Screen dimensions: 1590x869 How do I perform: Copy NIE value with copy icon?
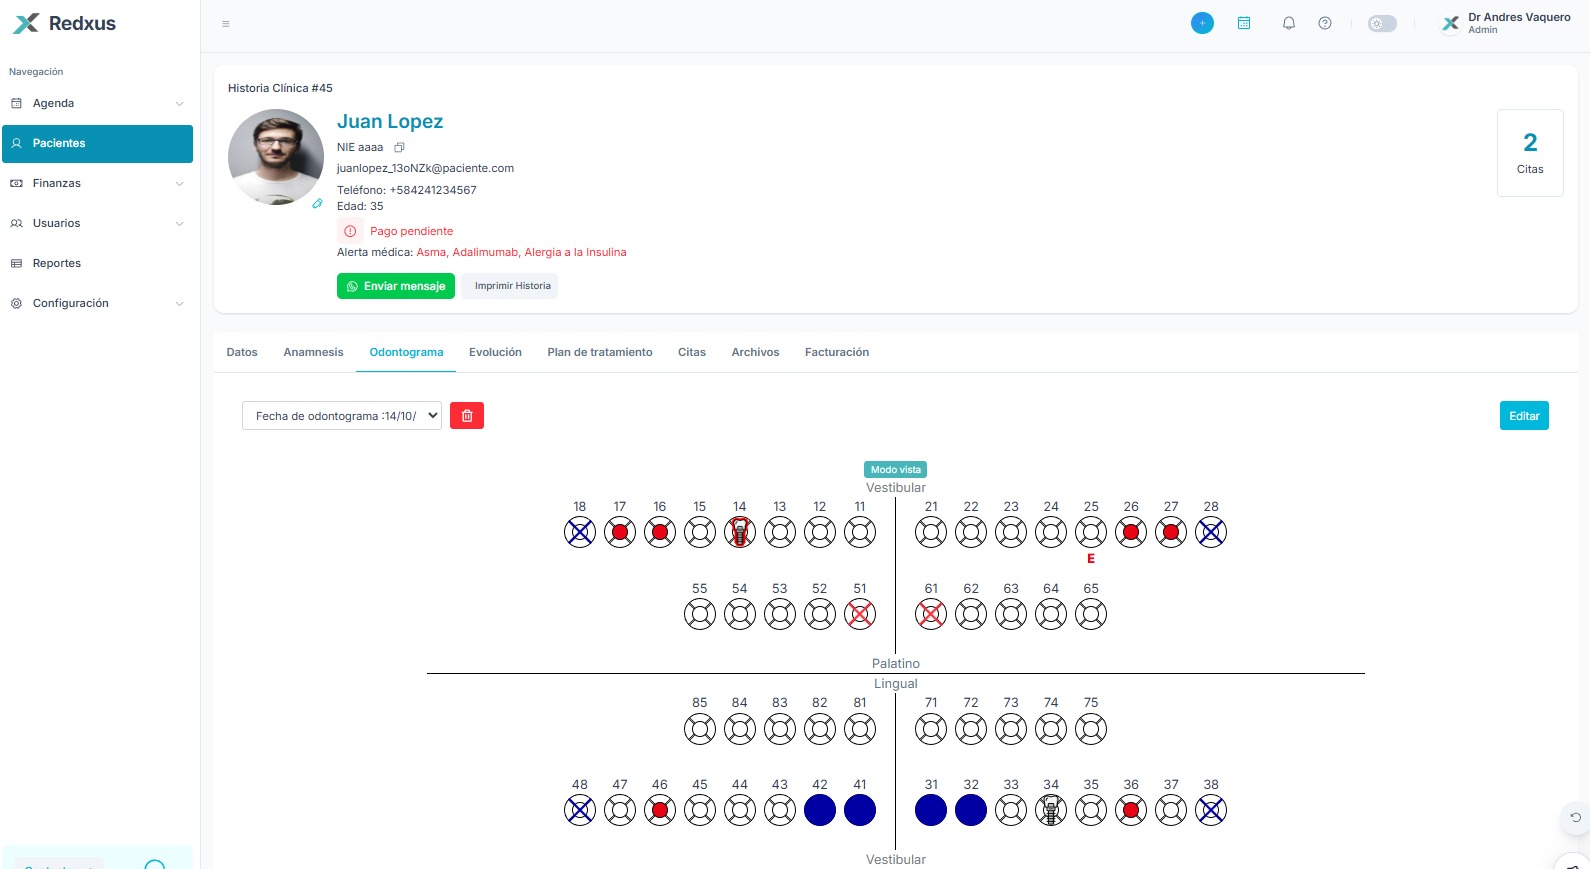(x=399, y=147)
